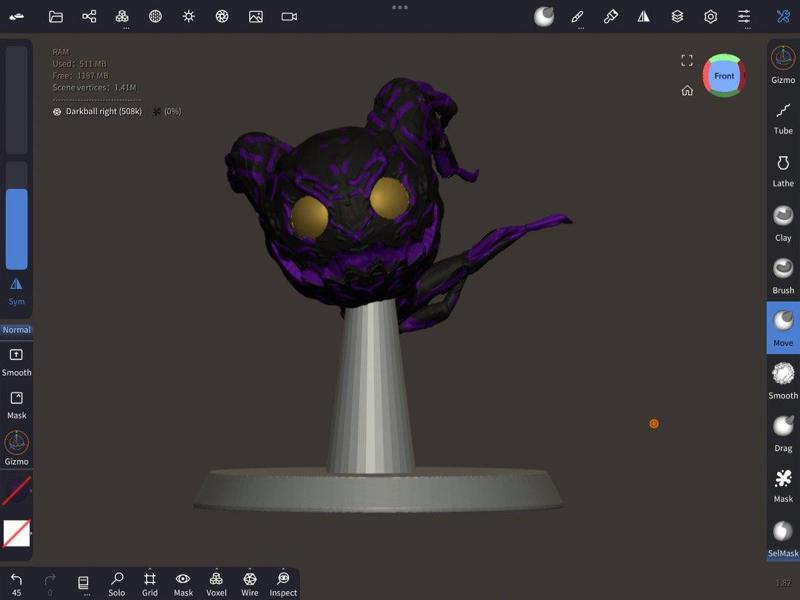Click the home view icon
Screen dimensions: 800x600
(x=686, y=90)
